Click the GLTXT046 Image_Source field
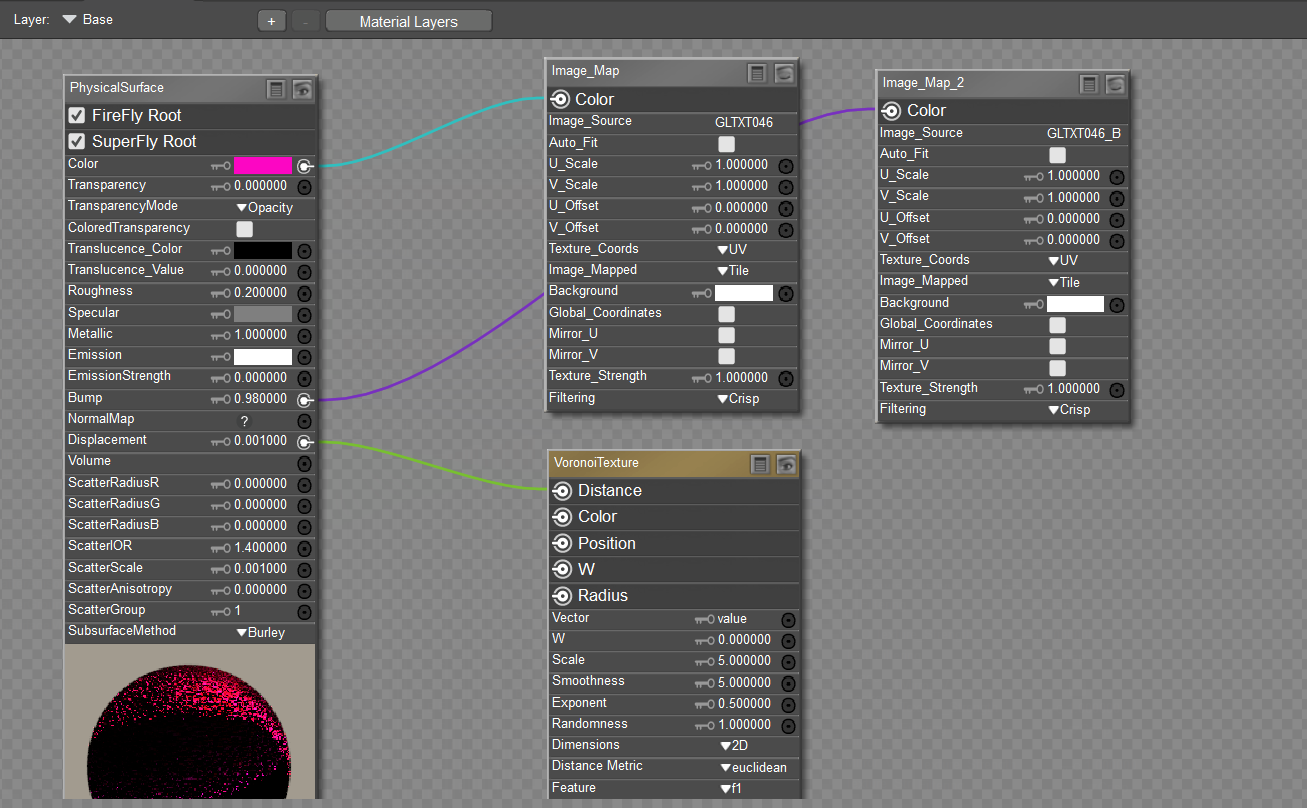 click(x=743, y=122)
